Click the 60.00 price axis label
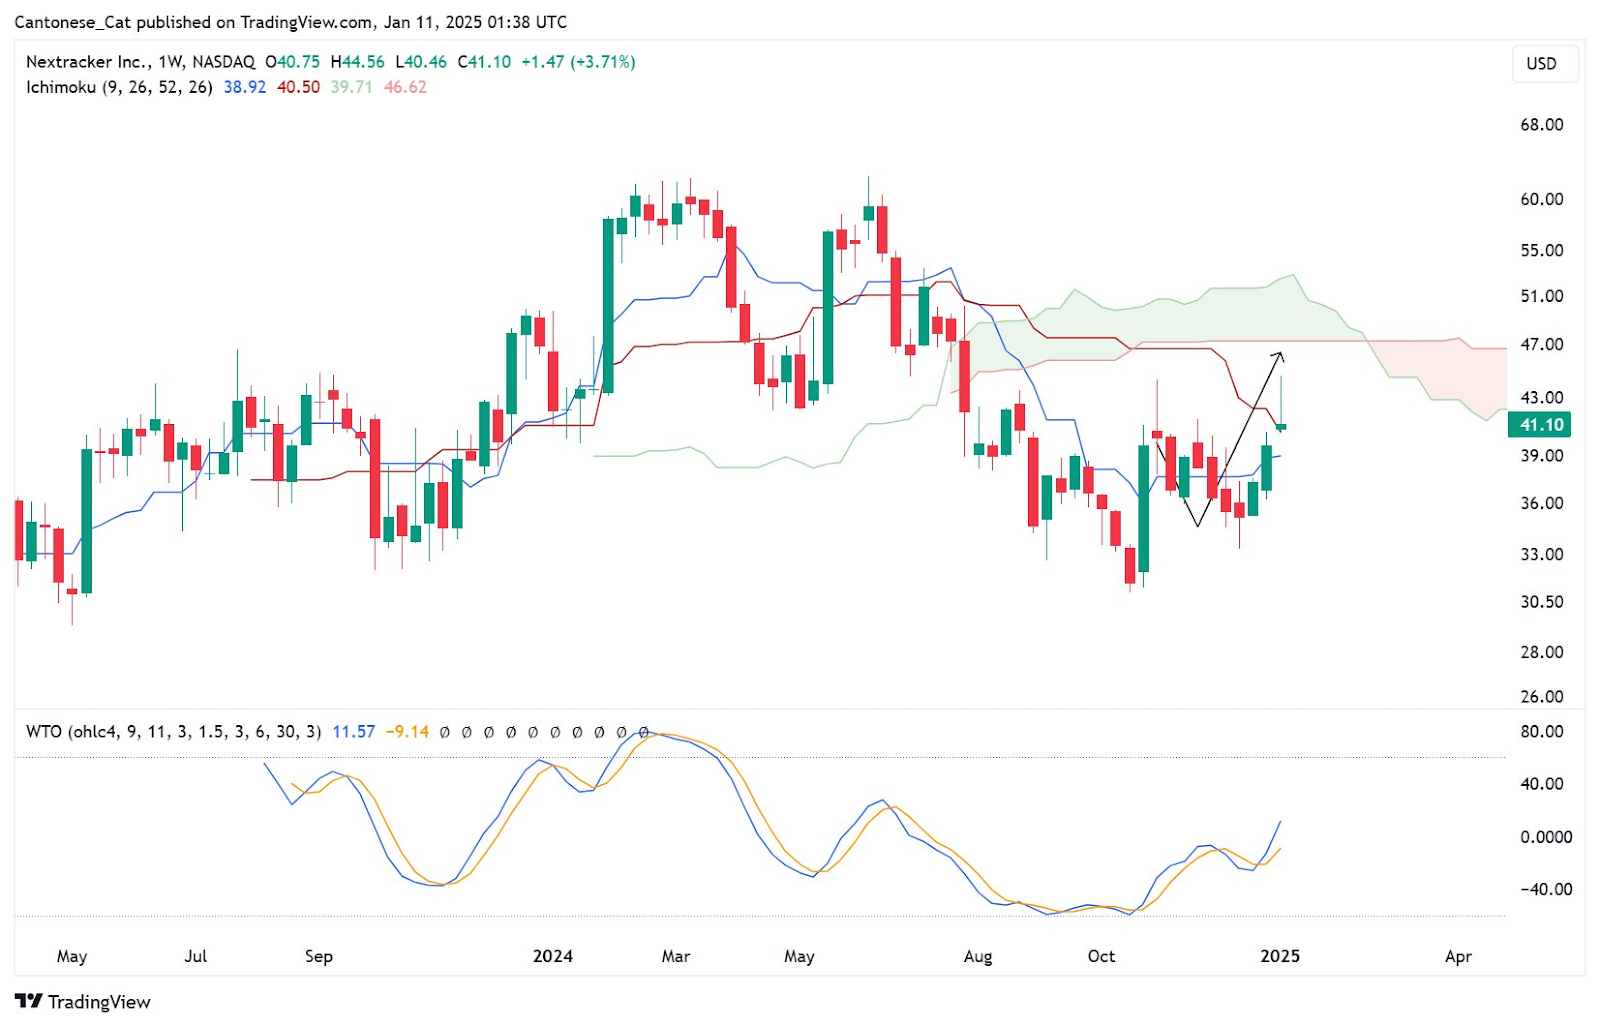Image resolution: width=1600 pixels, height=1027 pixels. click(1541, 199)
